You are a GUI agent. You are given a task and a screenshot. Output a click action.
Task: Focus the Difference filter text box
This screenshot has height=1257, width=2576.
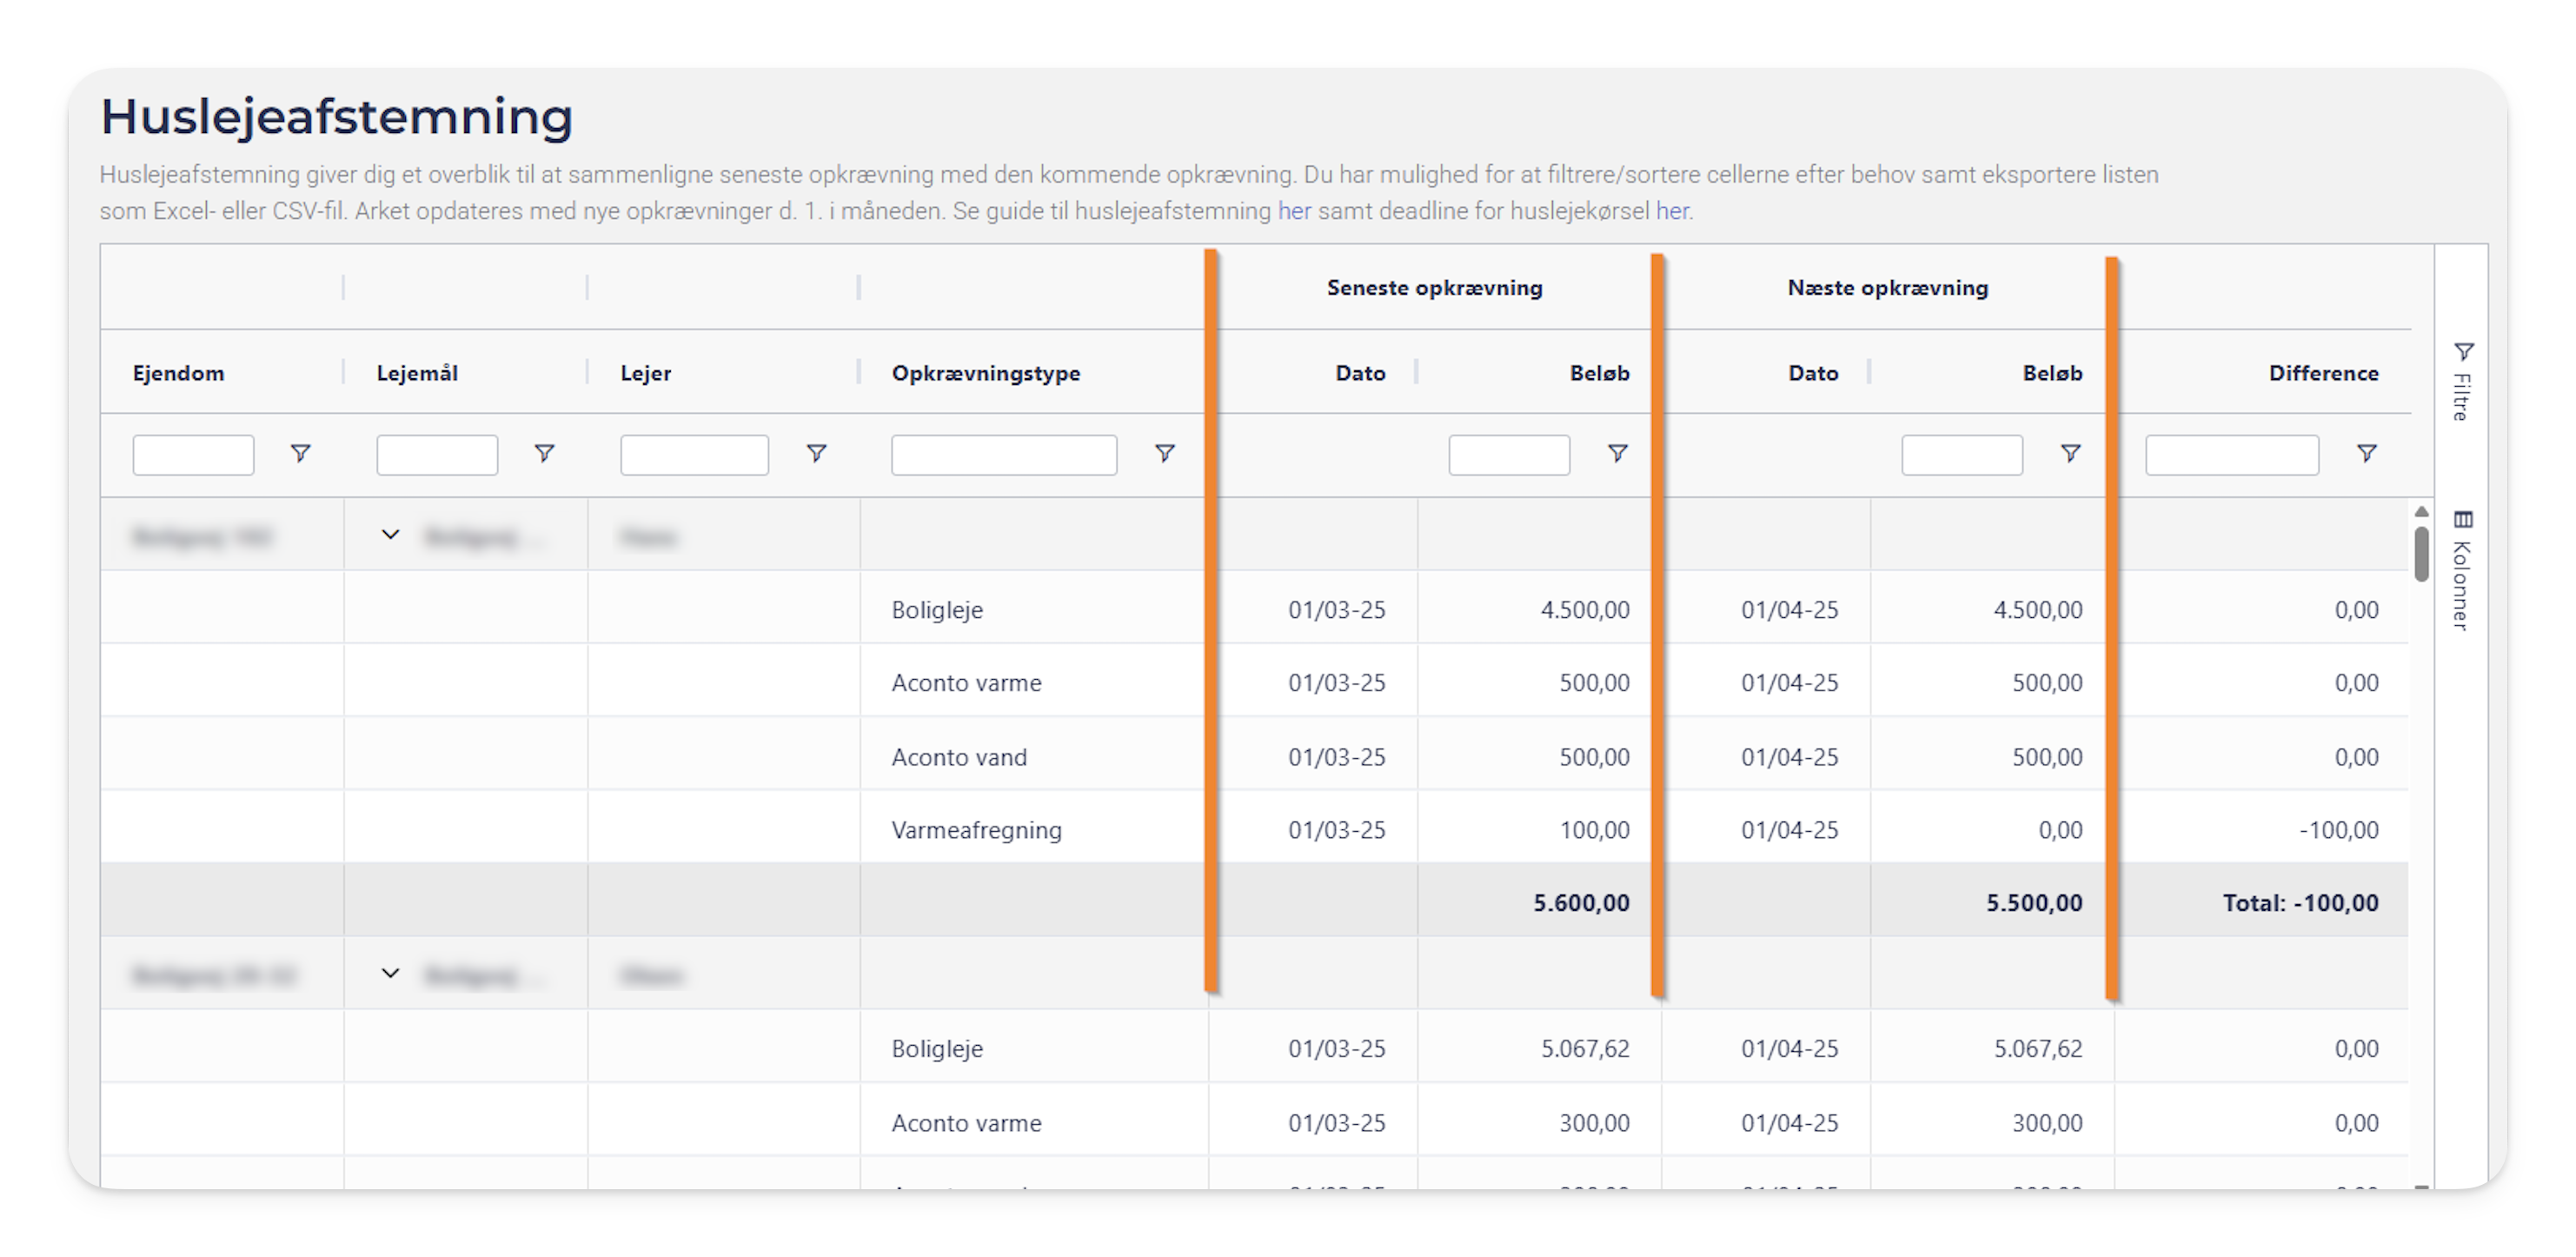pyautogui.click(x=2232, y=455)
